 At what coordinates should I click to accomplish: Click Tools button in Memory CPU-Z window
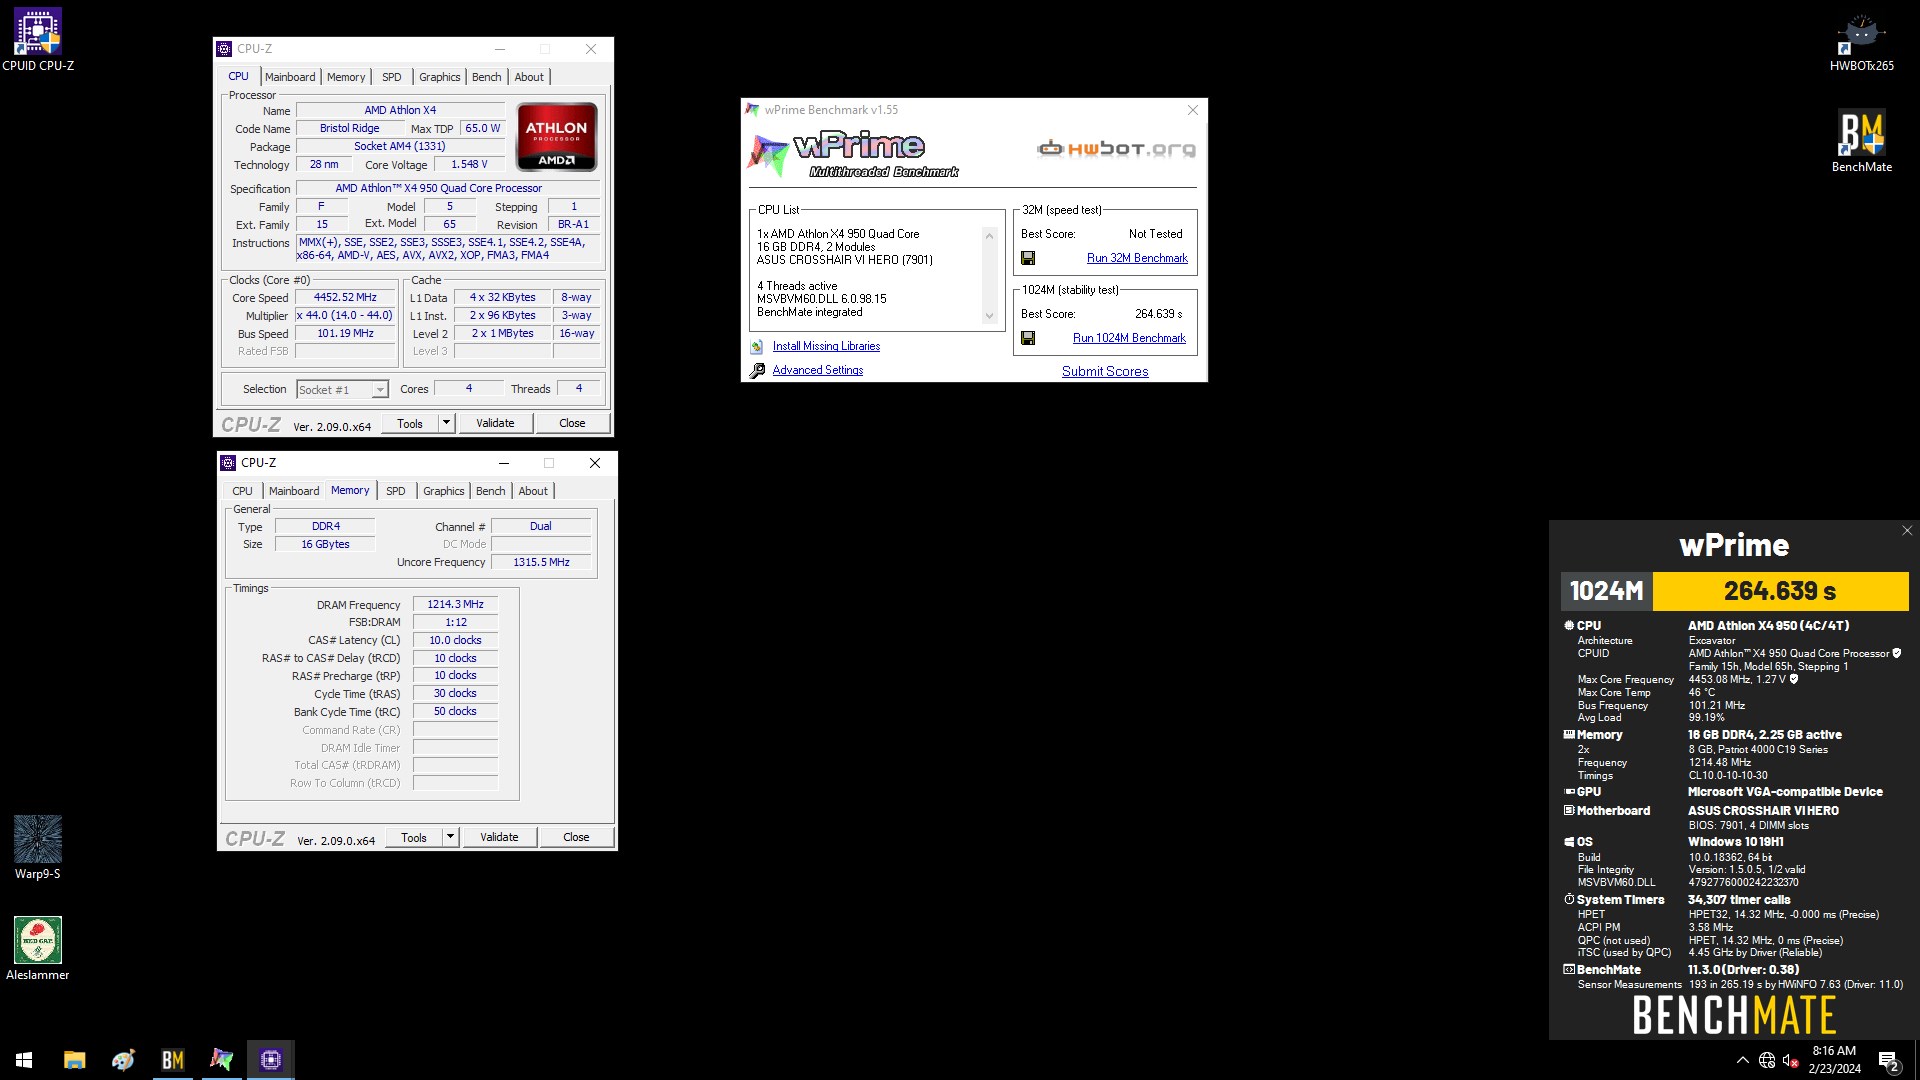pyautogui.click(x=414, y=837)
